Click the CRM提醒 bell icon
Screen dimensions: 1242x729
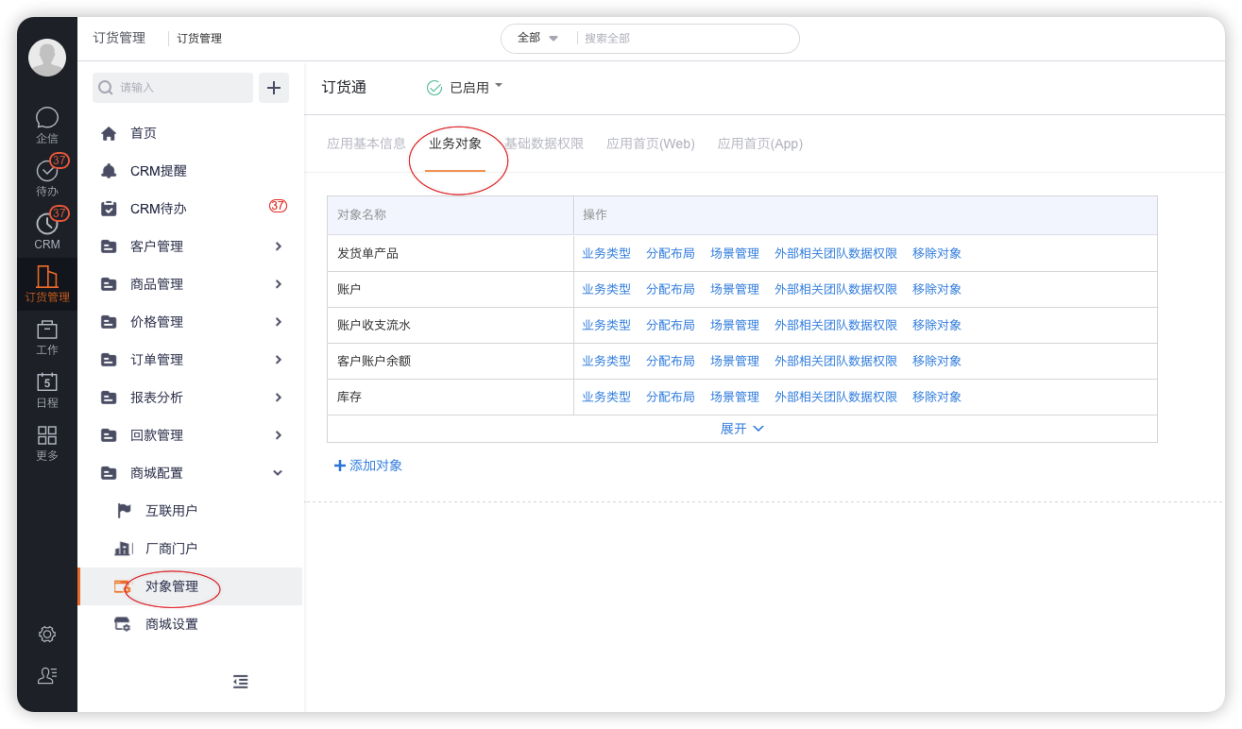(109, 171)
